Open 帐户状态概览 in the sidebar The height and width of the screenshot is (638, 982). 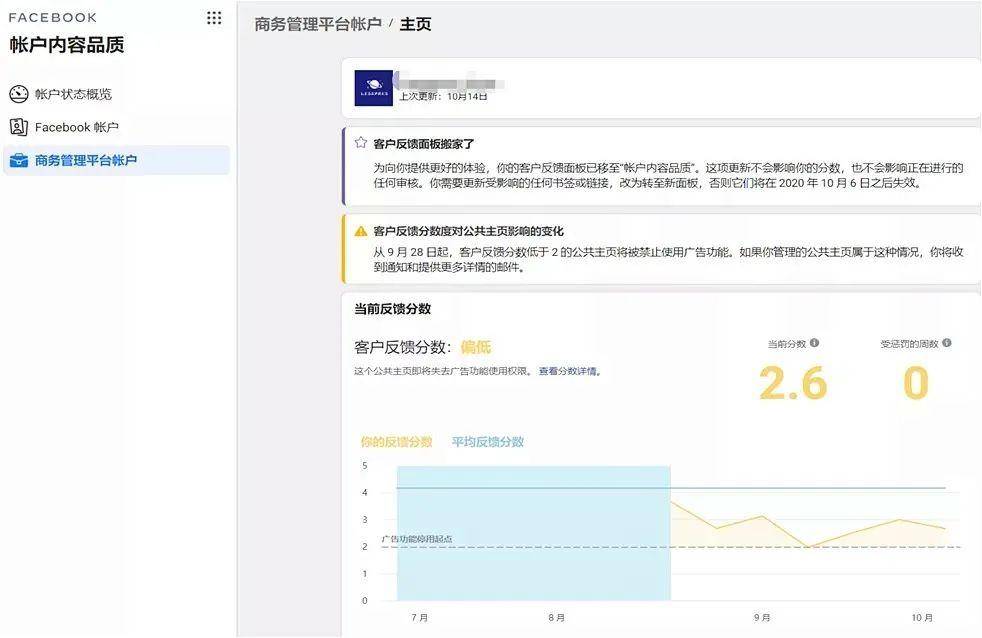tap(73, 94)
